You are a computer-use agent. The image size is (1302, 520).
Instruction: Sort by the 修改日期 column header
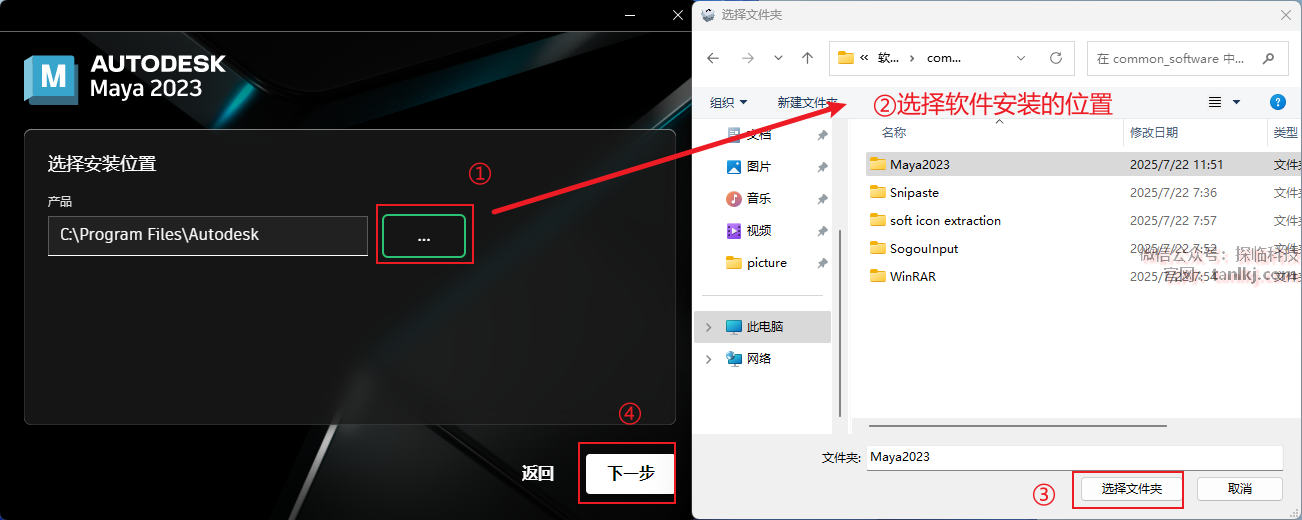(1154, 132)
